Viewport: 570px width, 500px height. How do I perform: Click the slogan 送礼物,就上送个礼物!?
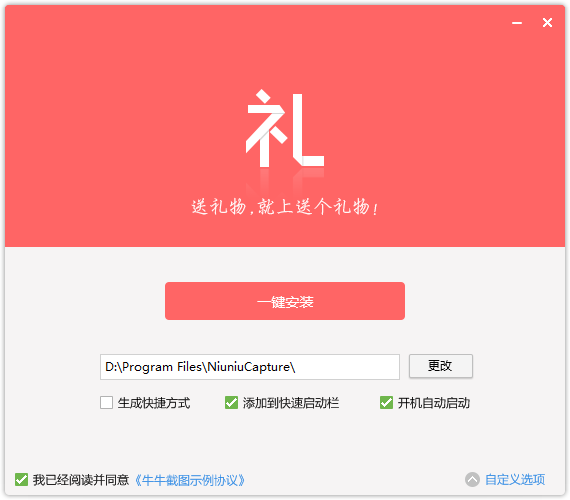point(285,207)
